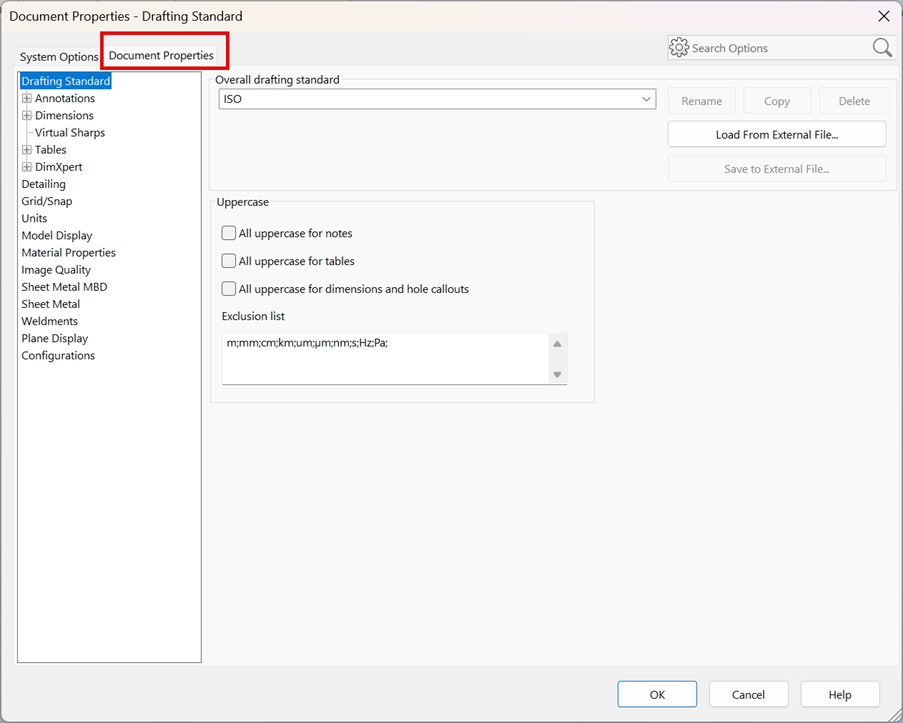
Task: Select the Document Properties tab
Action: [161, 55]
